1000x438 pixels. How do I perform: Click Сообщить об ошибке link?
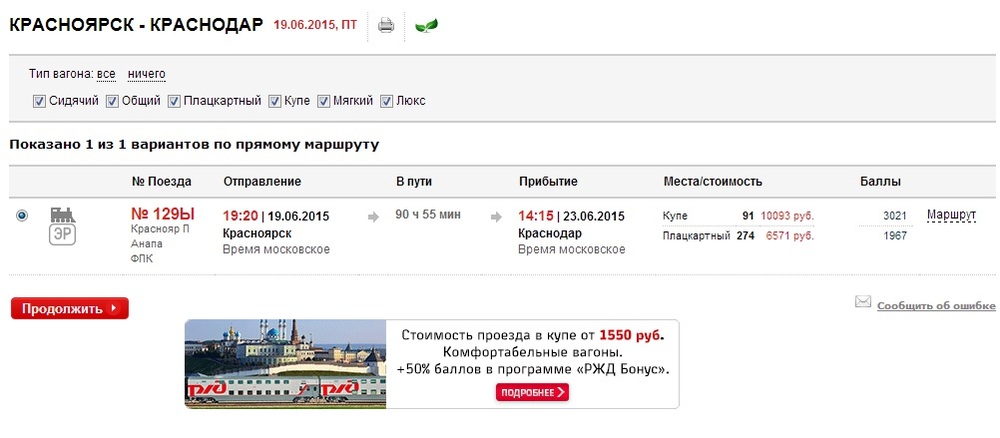click(x=936, y=306)
